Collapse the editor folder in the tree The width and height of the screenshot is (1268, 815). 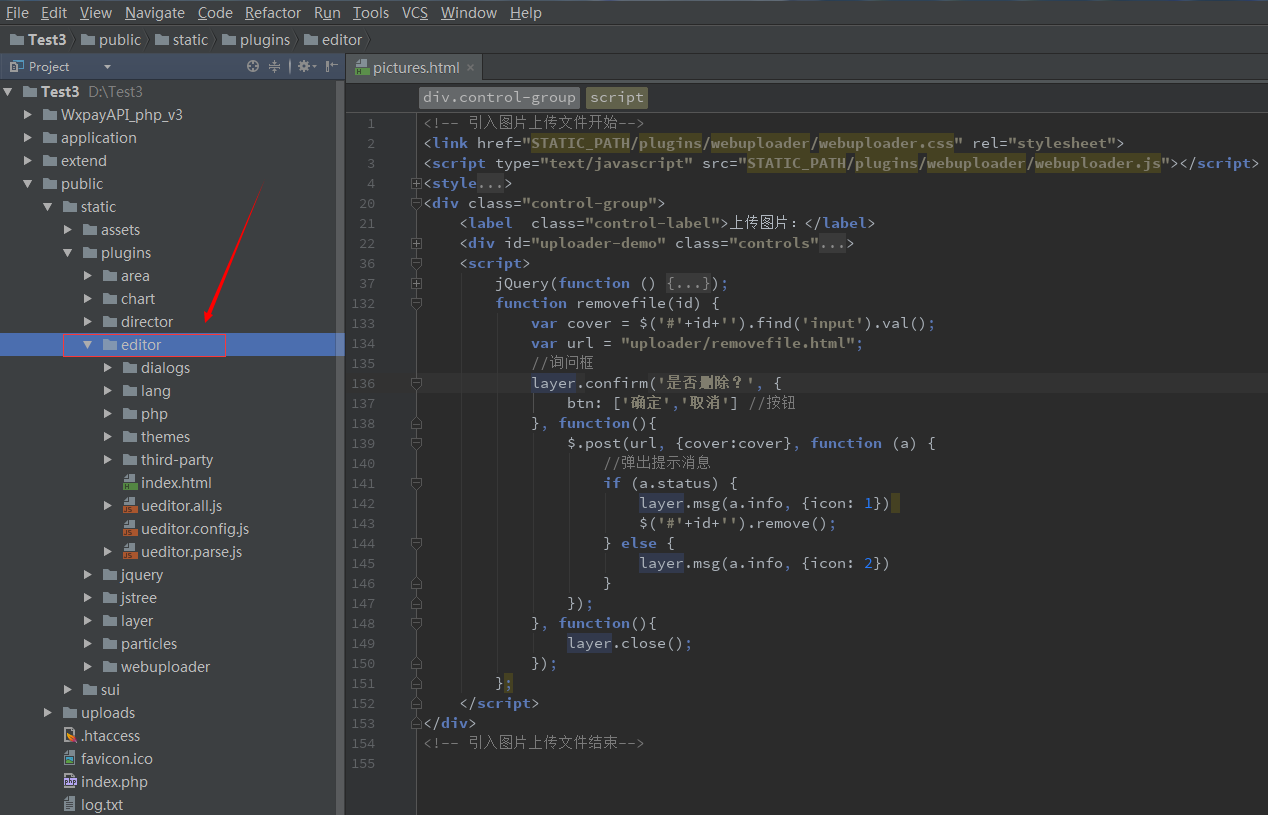pyautogui.click(x=88, y=345)
